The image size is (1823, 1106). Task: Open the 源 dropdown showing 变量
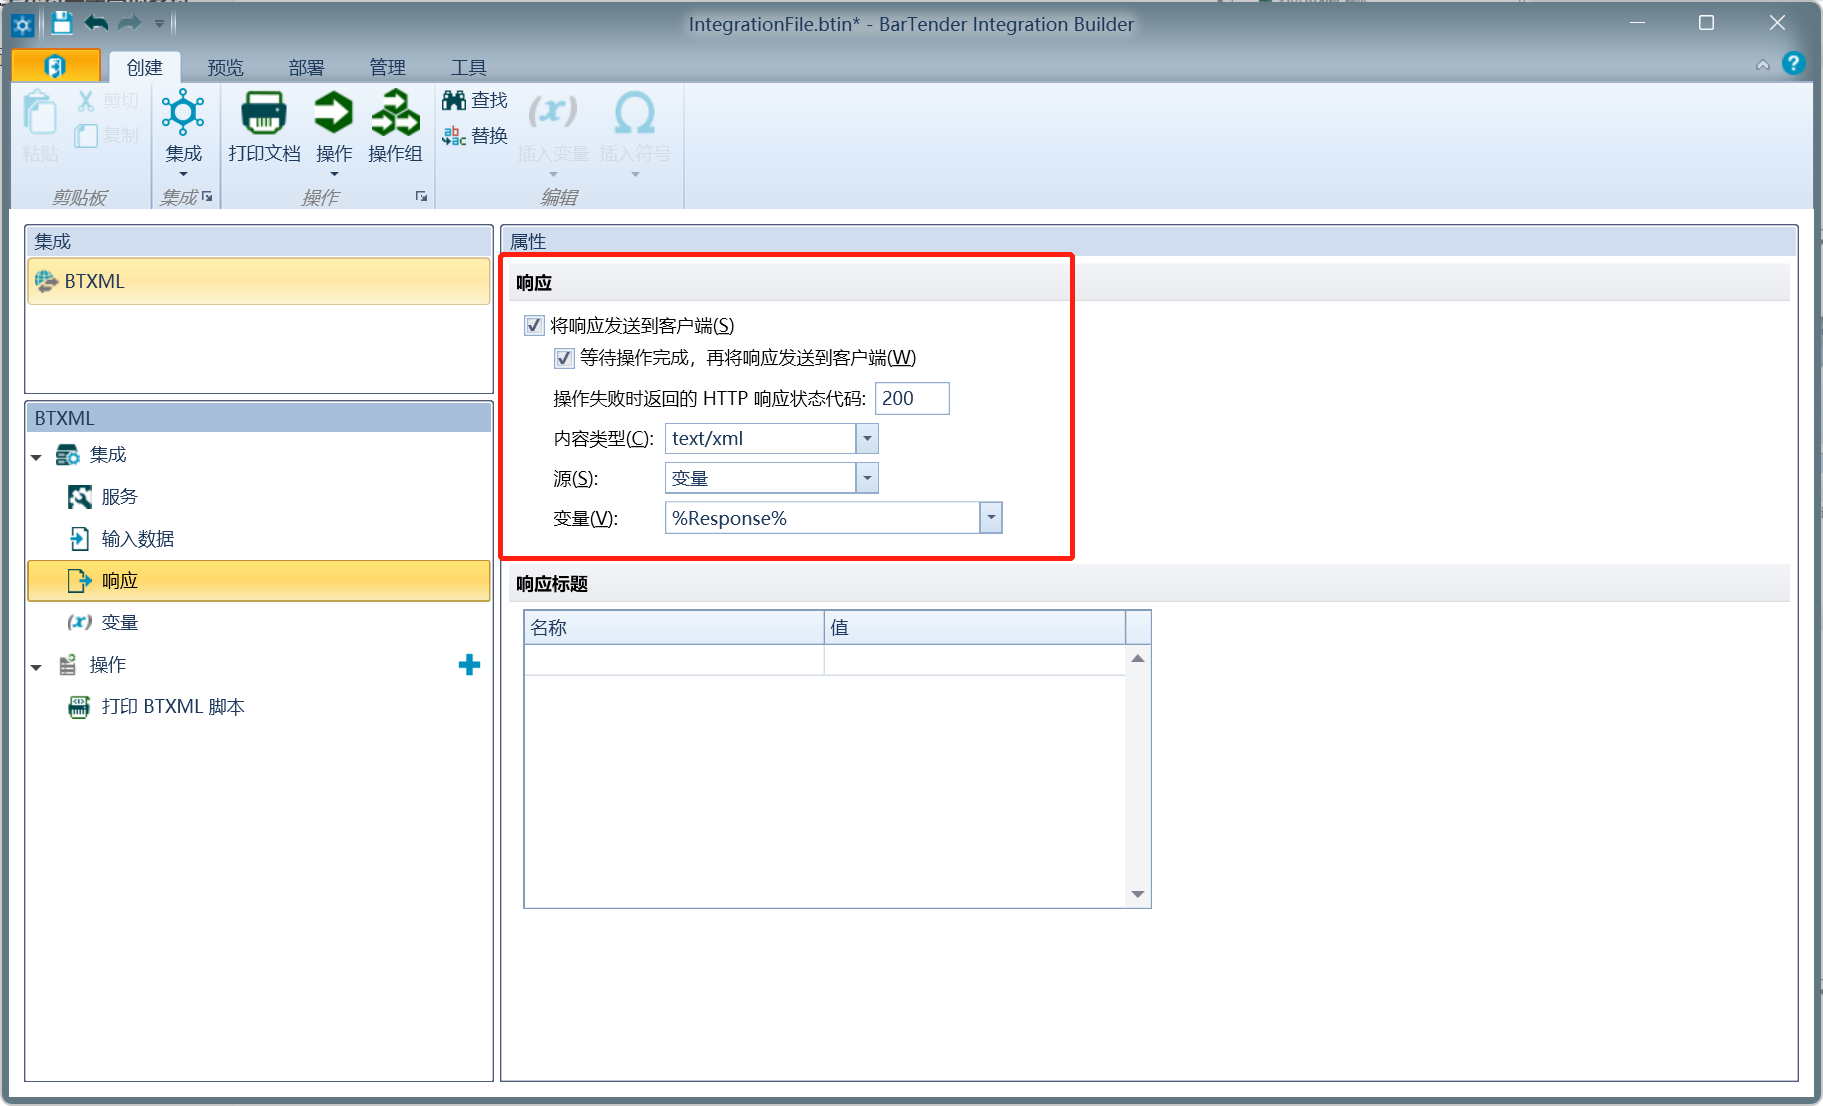(x=867, y=478)
